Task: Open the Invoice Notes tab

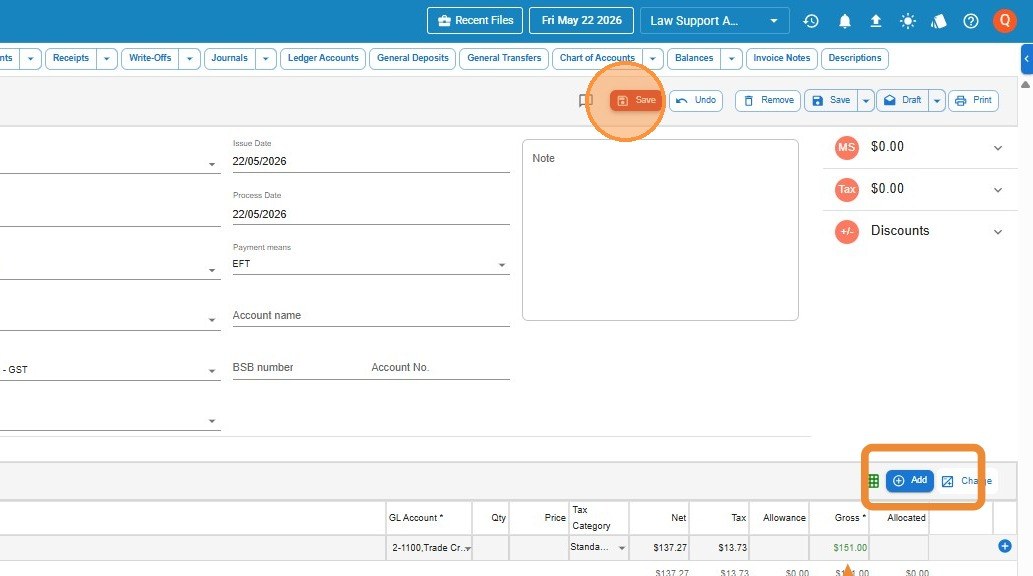Action: (781, 58)
